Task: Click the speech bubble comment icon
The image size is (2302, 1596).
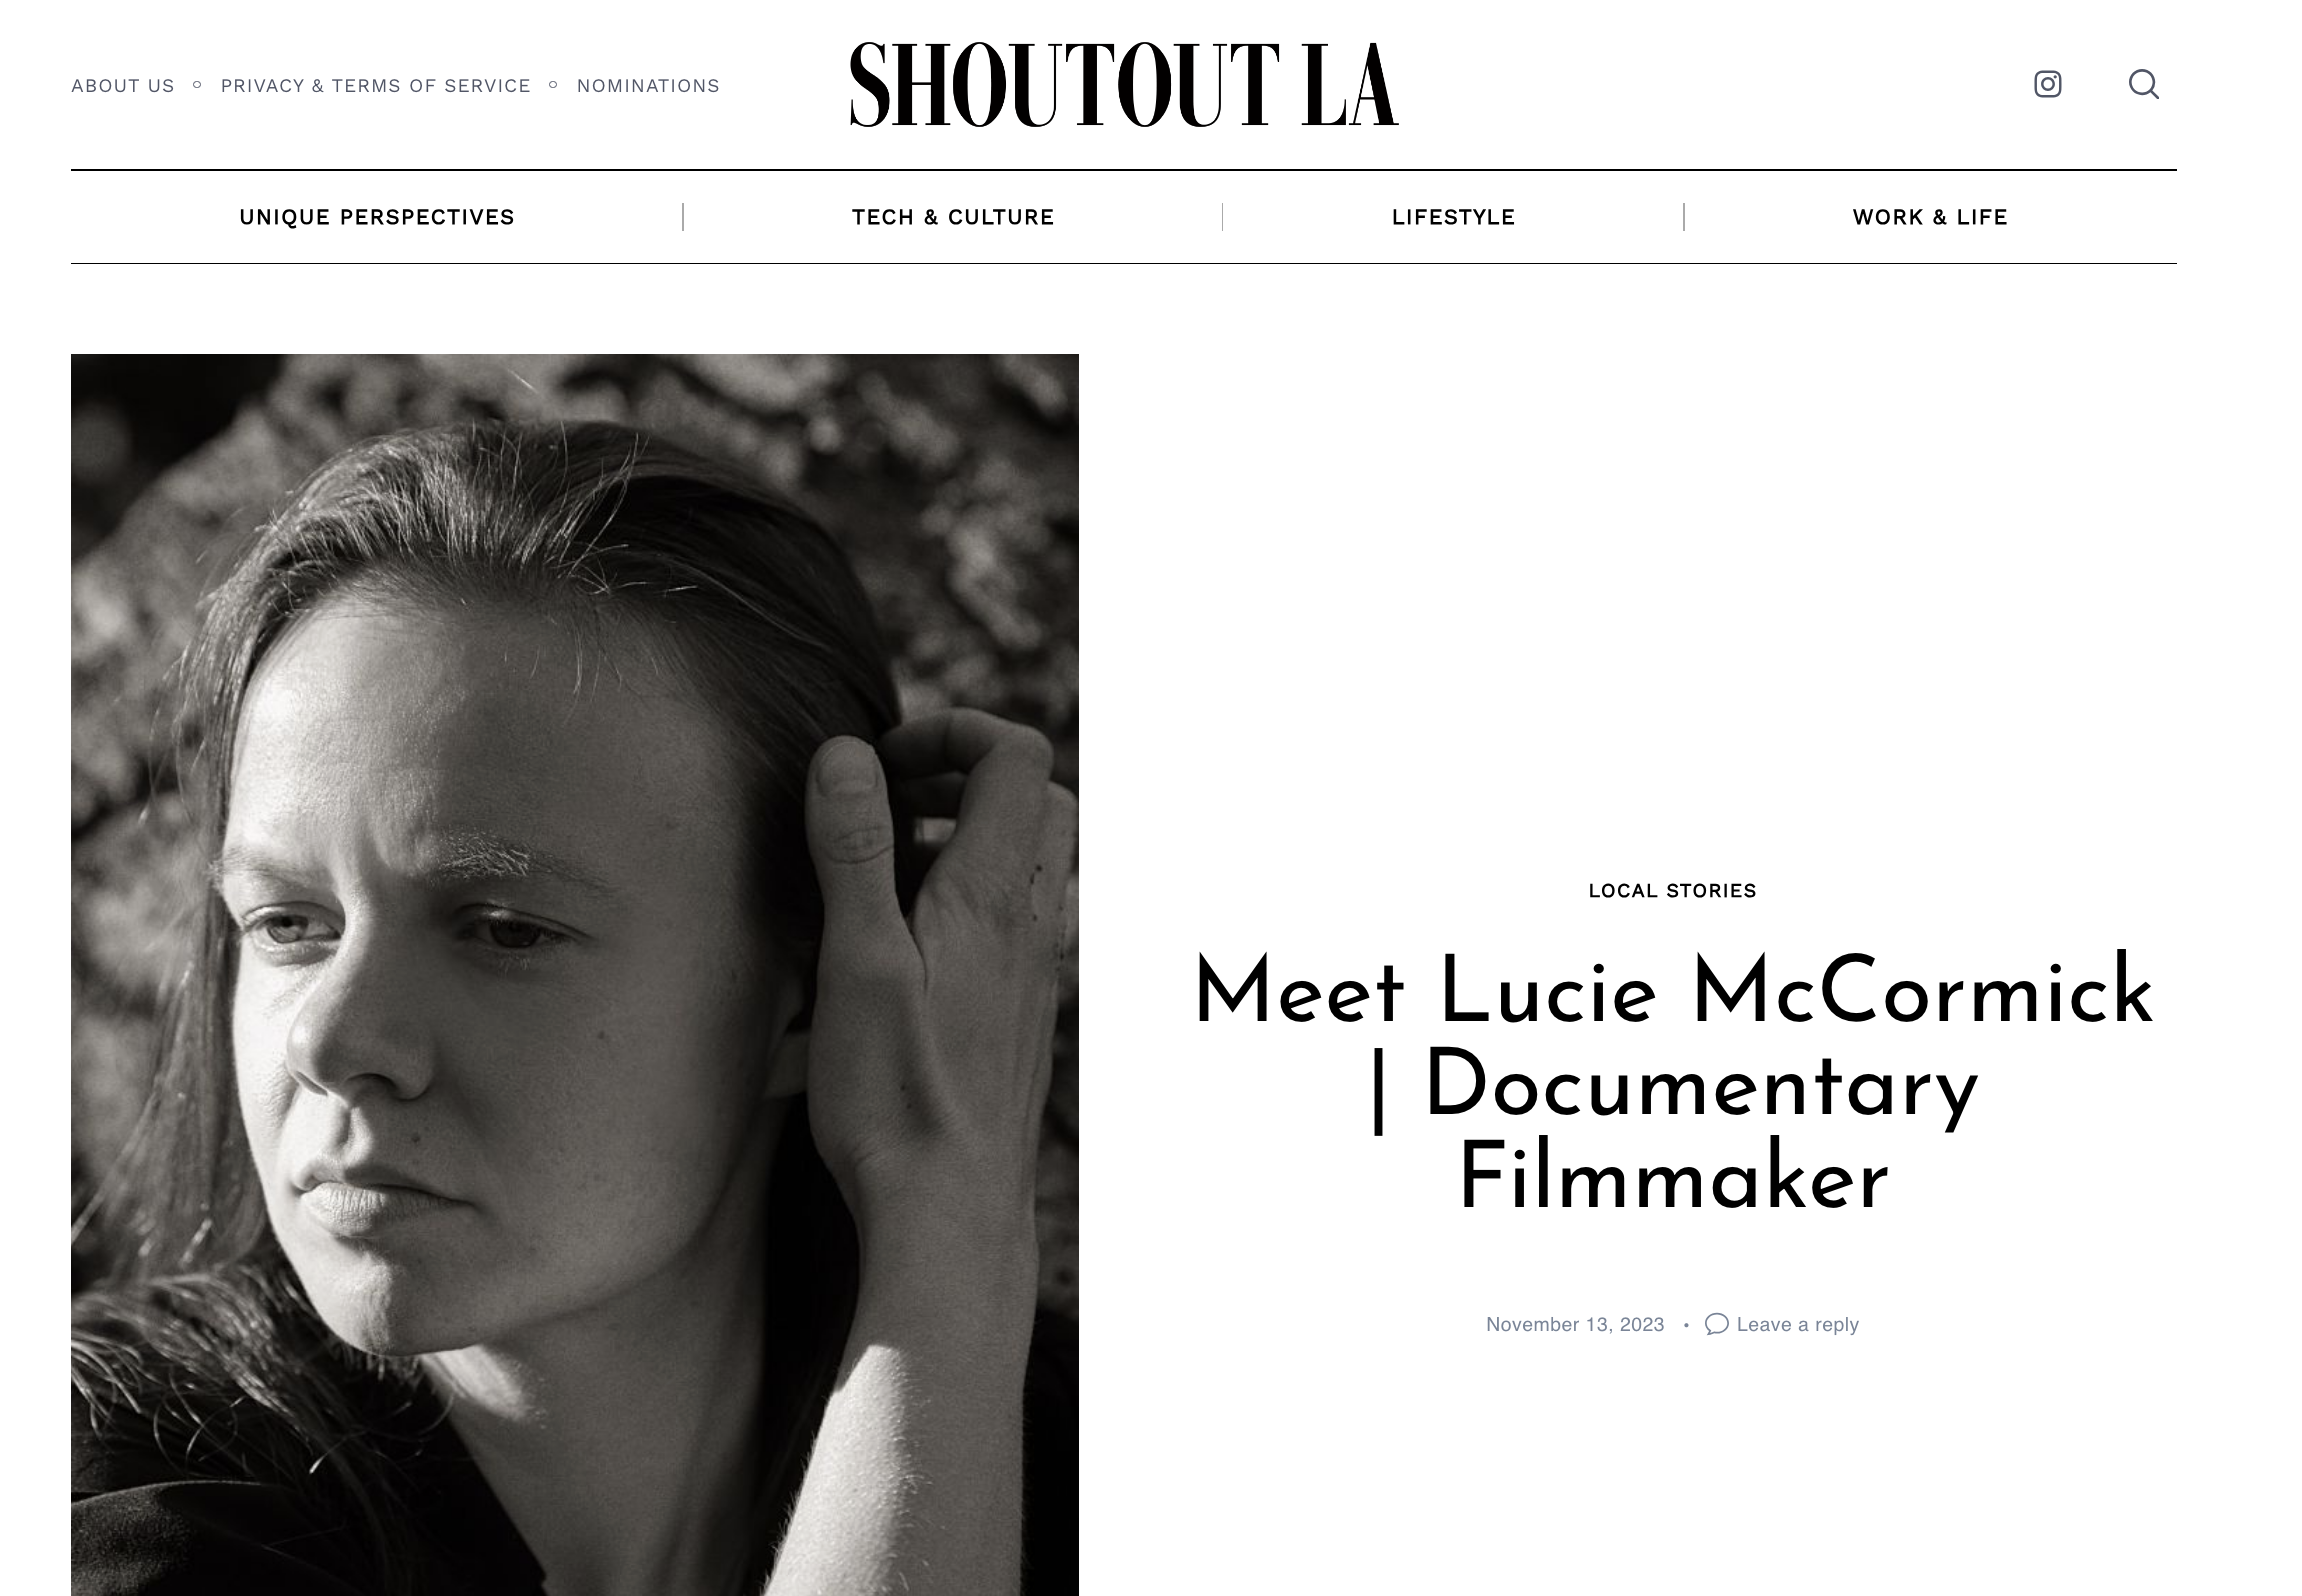Action: 1716,1324
